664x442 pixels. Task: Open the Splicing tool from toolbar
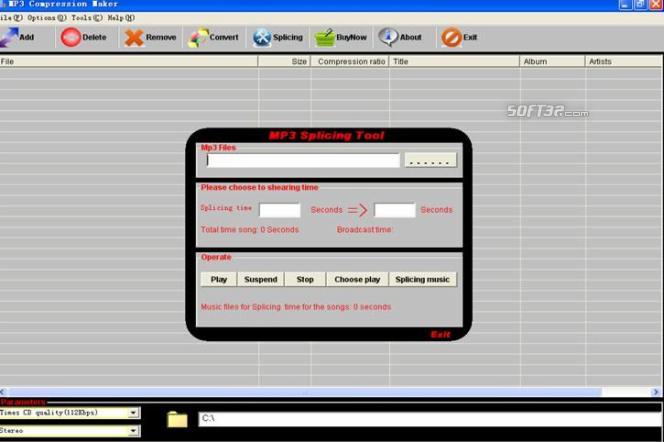262,37
